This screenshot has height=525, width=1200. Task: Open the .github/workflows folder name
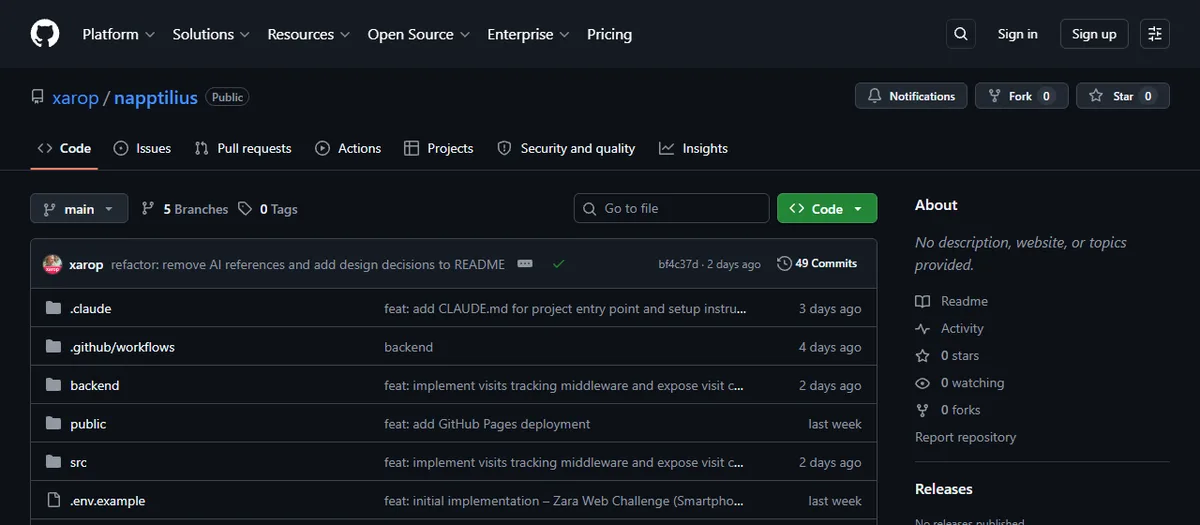[x=122, y=347]
